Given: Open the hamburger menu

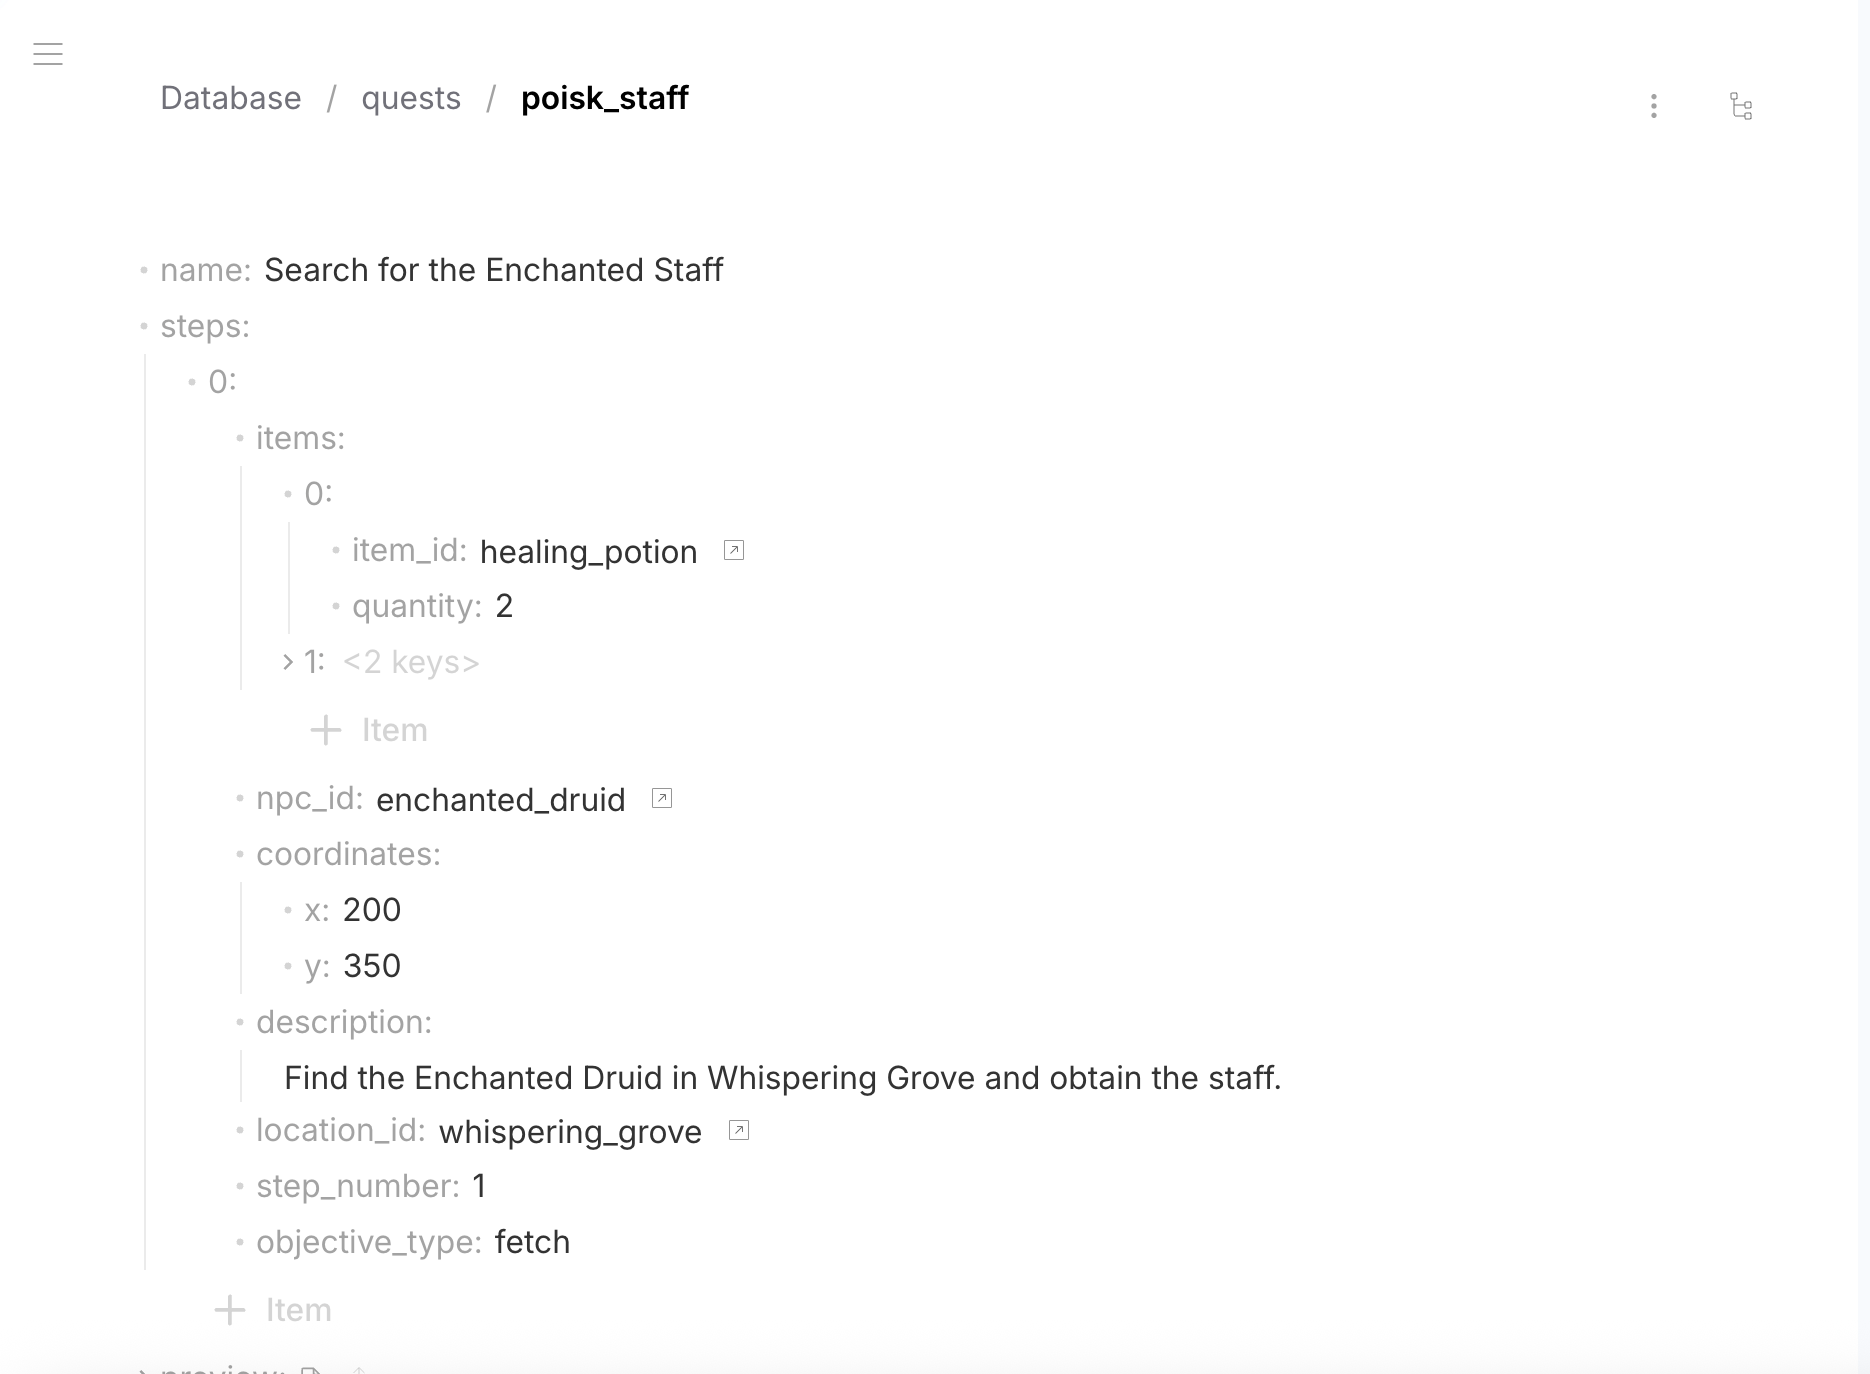Looking at the screenshot, I should [x=48, y=54].
